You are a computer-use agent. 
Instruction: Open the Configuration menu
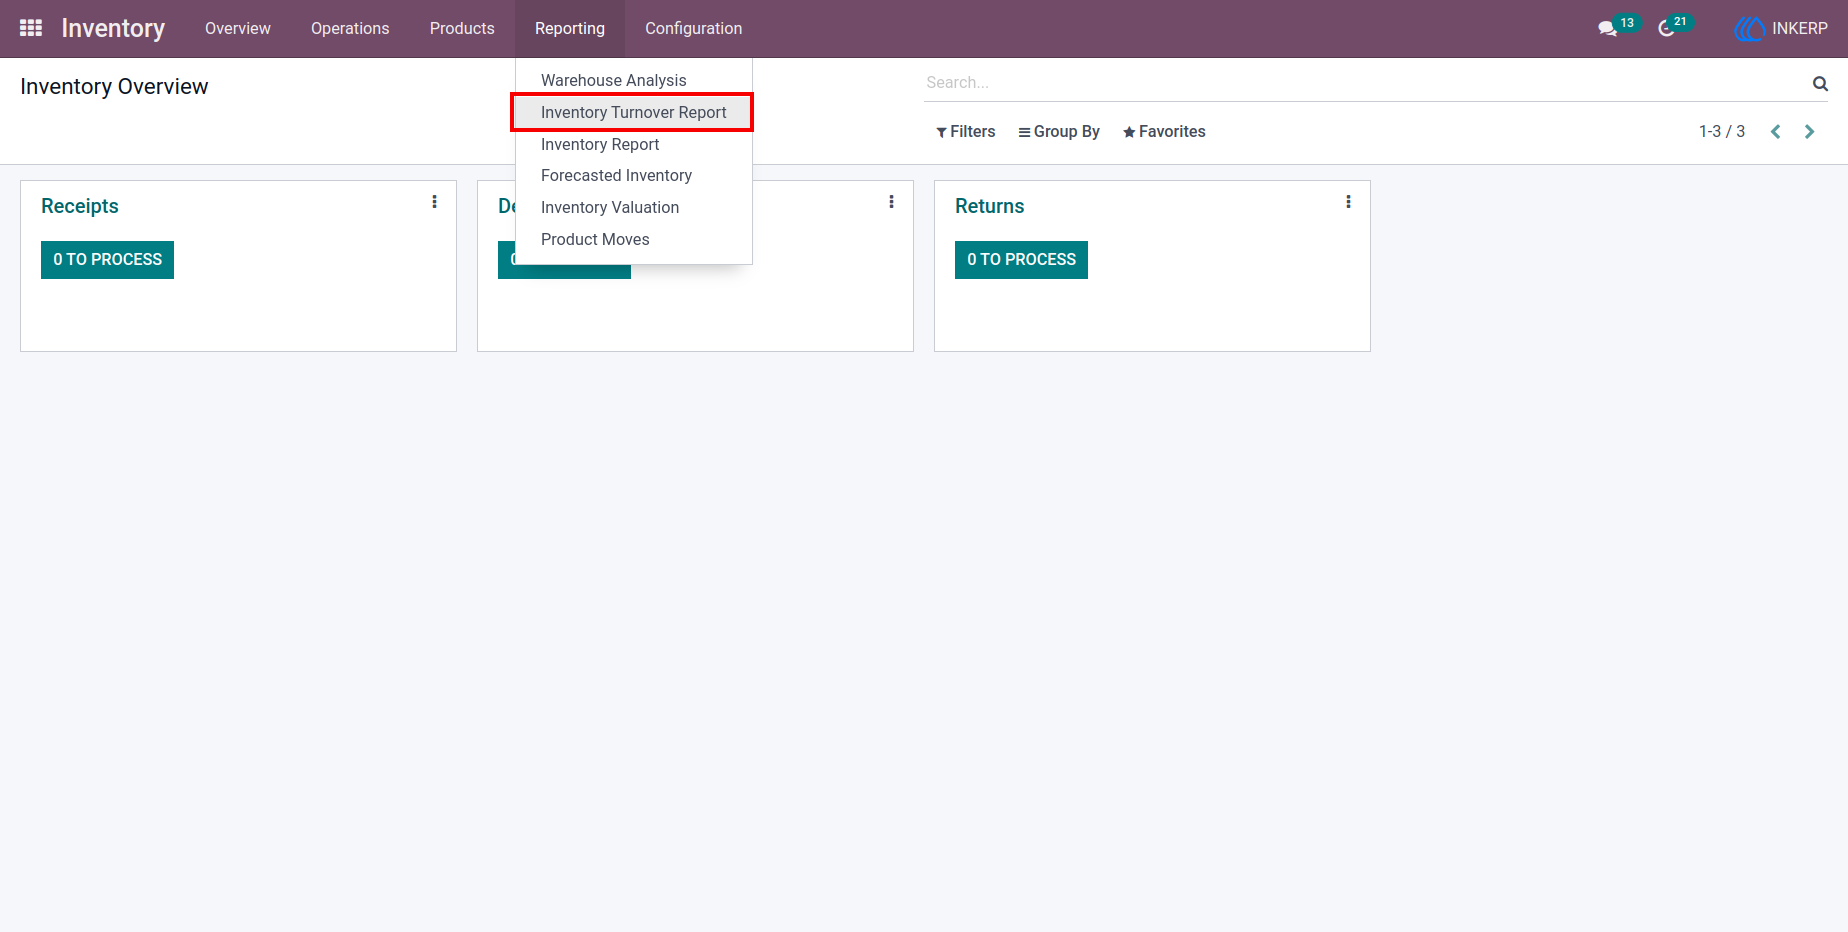coord(694,29)
